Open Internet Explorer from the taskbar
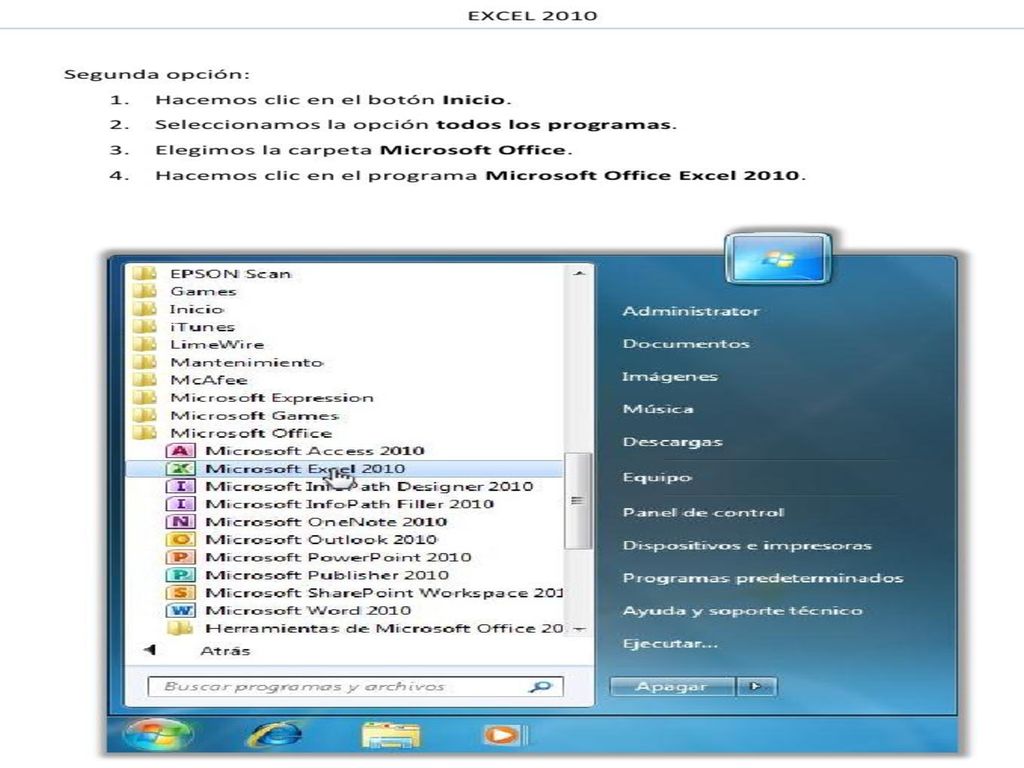 pos(276,735)
